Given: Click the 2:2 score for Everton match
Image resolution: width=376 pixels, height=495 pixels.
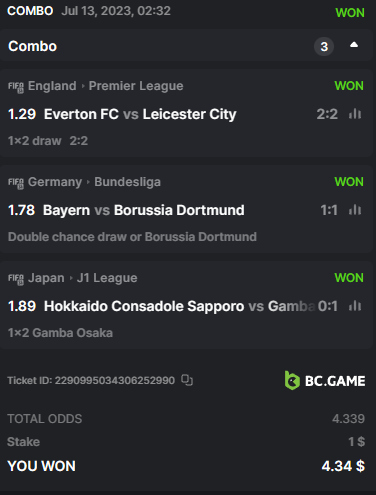Looking at the screenshot, I should (327, 114).
